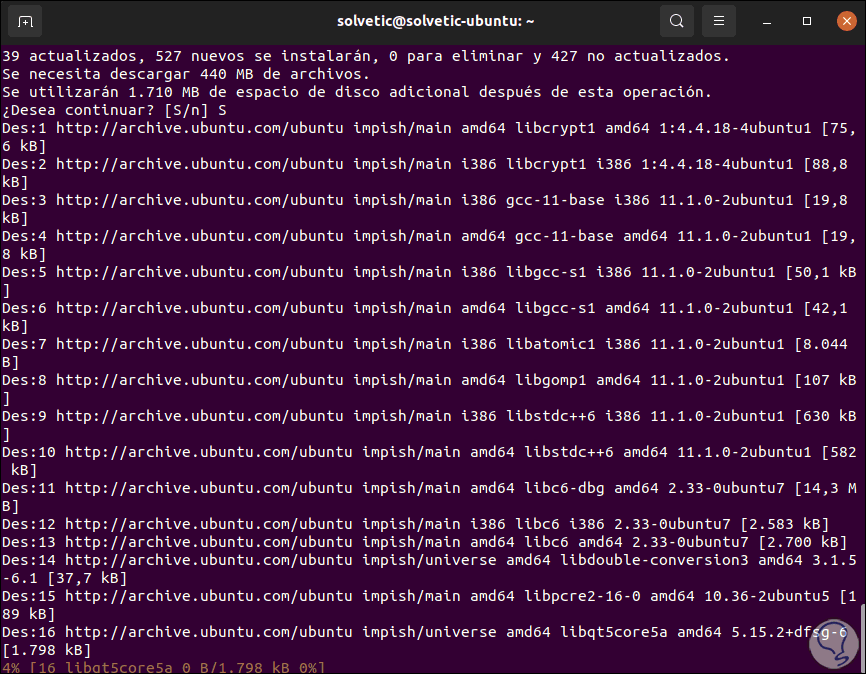This screenshot has width=866, height=674.
Task: Open a new terminal tab
Action: tap(23, 20)
